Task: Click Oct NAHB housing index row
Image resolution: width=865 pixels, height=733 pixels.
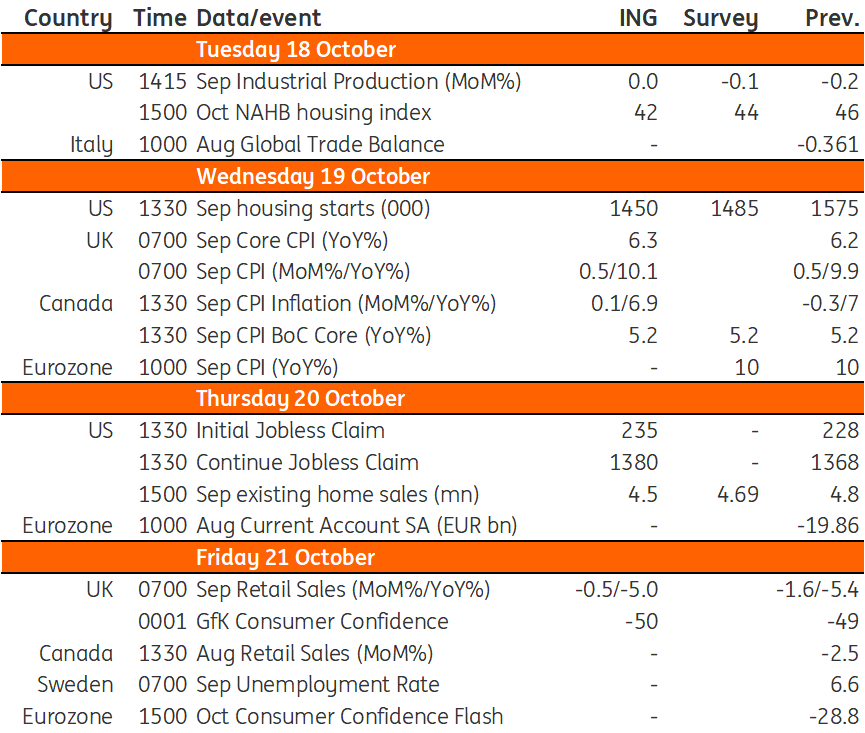Action: click(x=432, y=113)
